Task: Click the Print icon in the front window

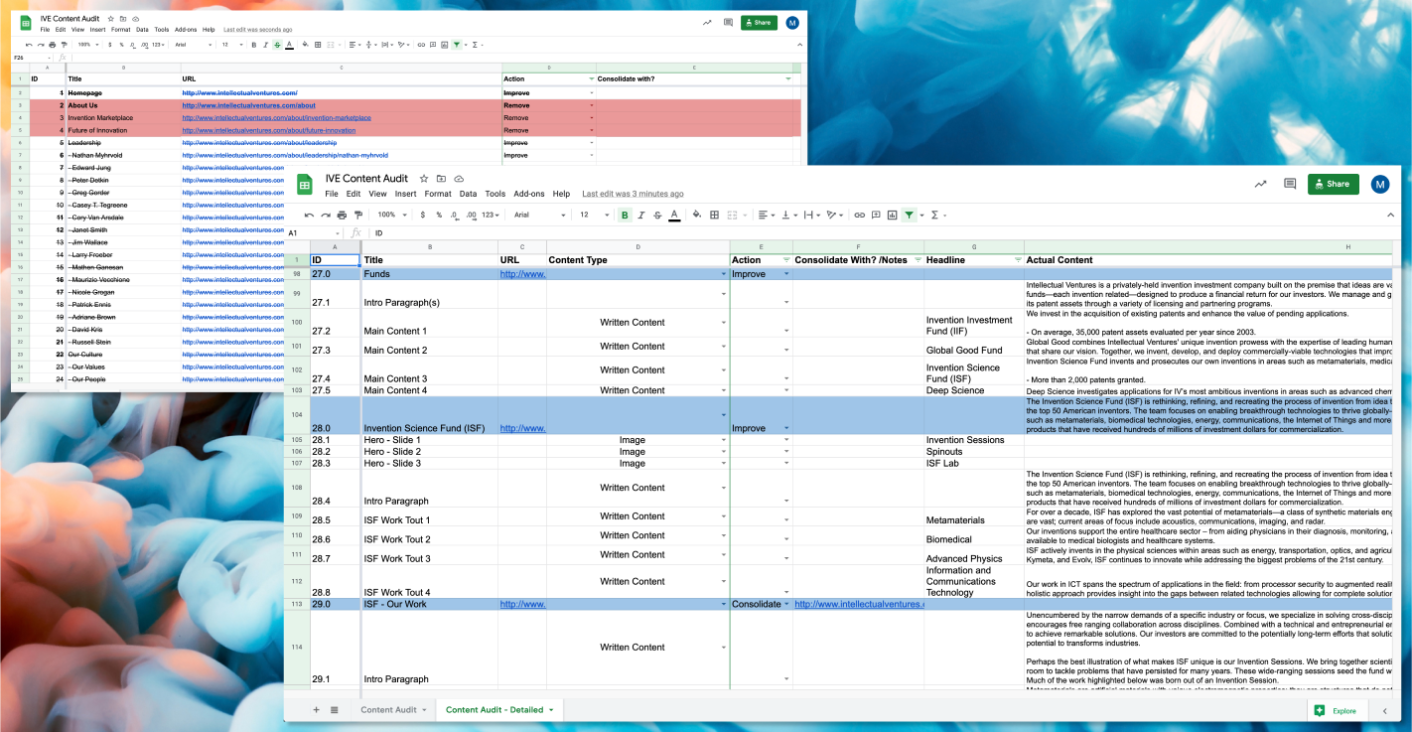Action: point(342,215)
